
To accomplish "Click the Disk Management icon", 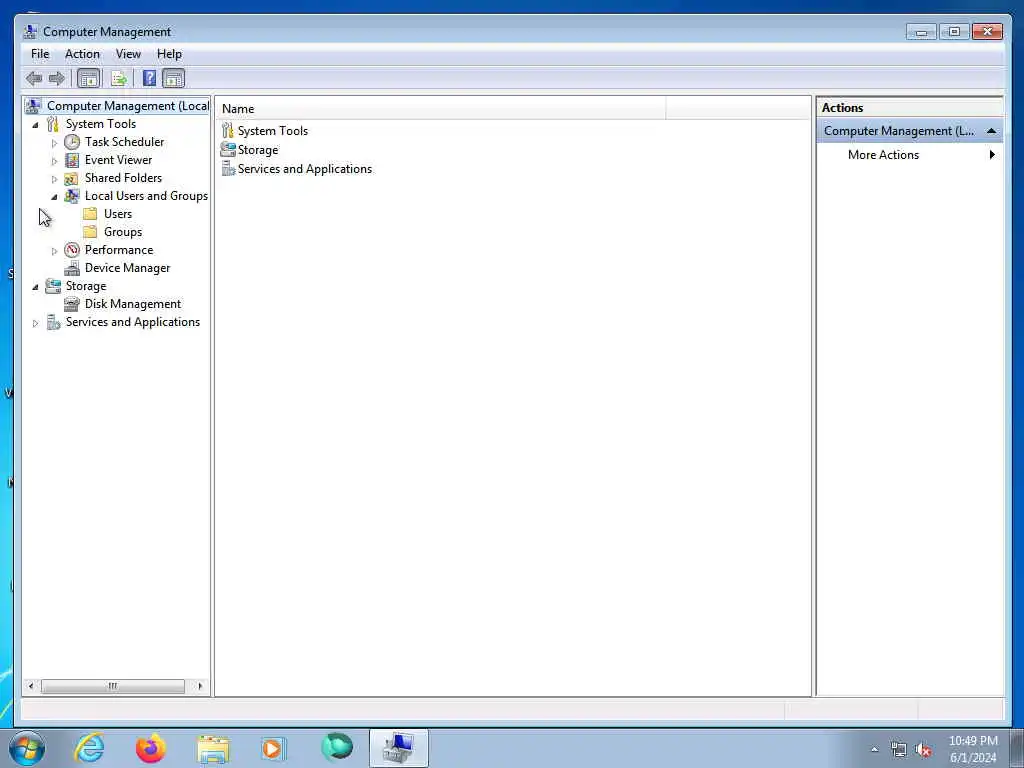I will point(72,304).
